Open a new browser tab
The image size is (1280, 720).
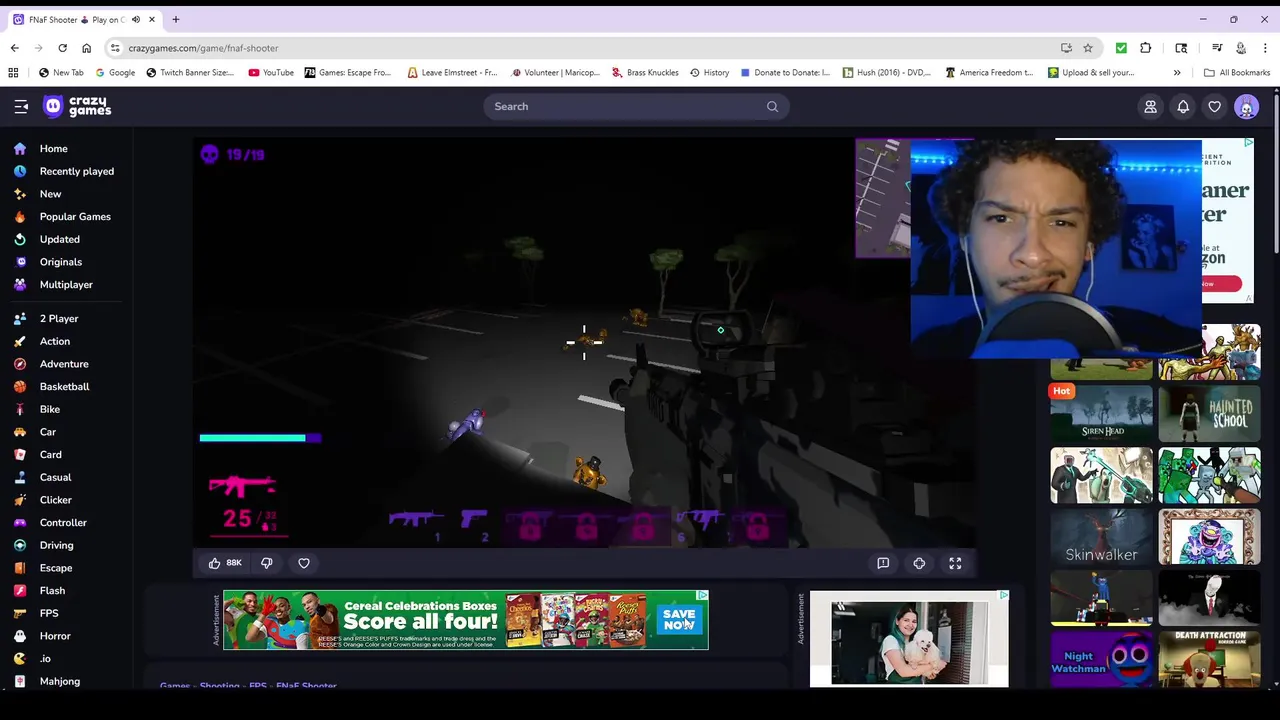click(176, 20)
